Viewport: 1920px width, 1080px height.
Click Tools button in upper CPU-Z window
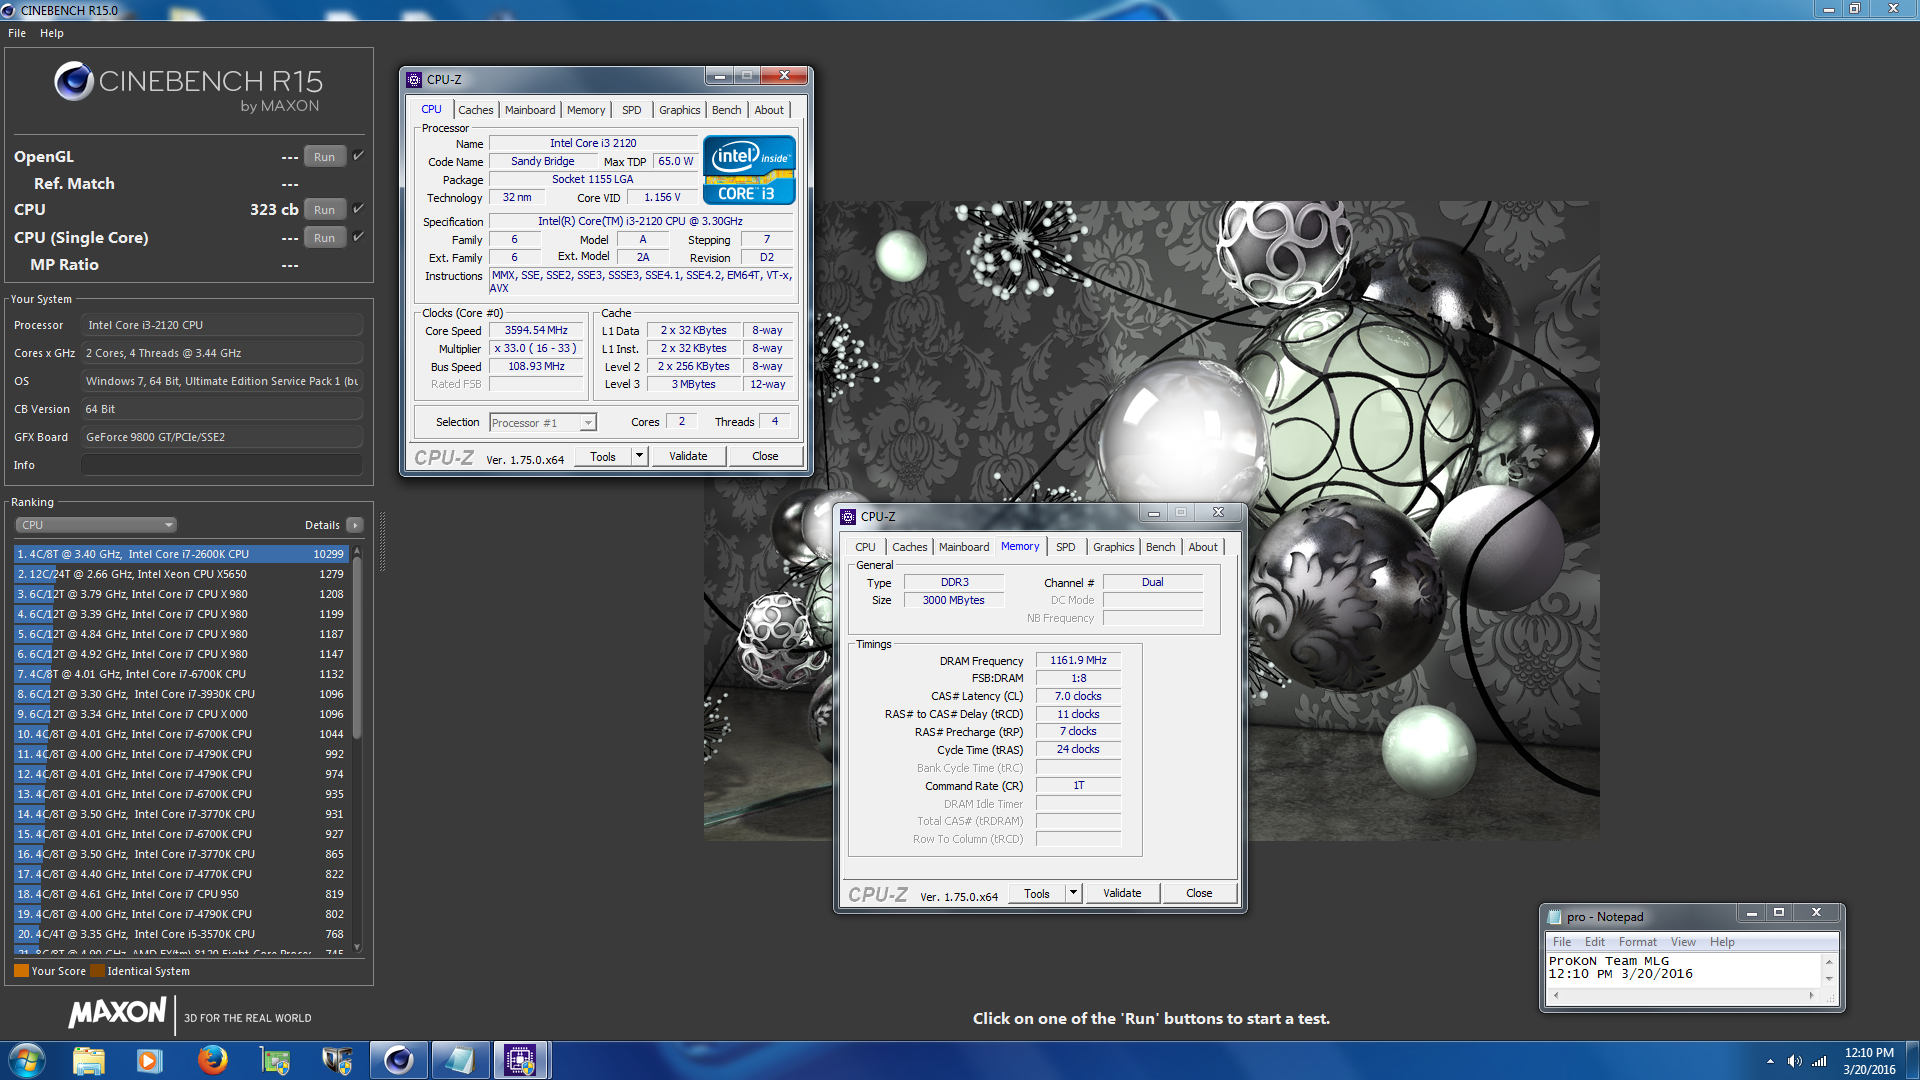pos(603,456)
